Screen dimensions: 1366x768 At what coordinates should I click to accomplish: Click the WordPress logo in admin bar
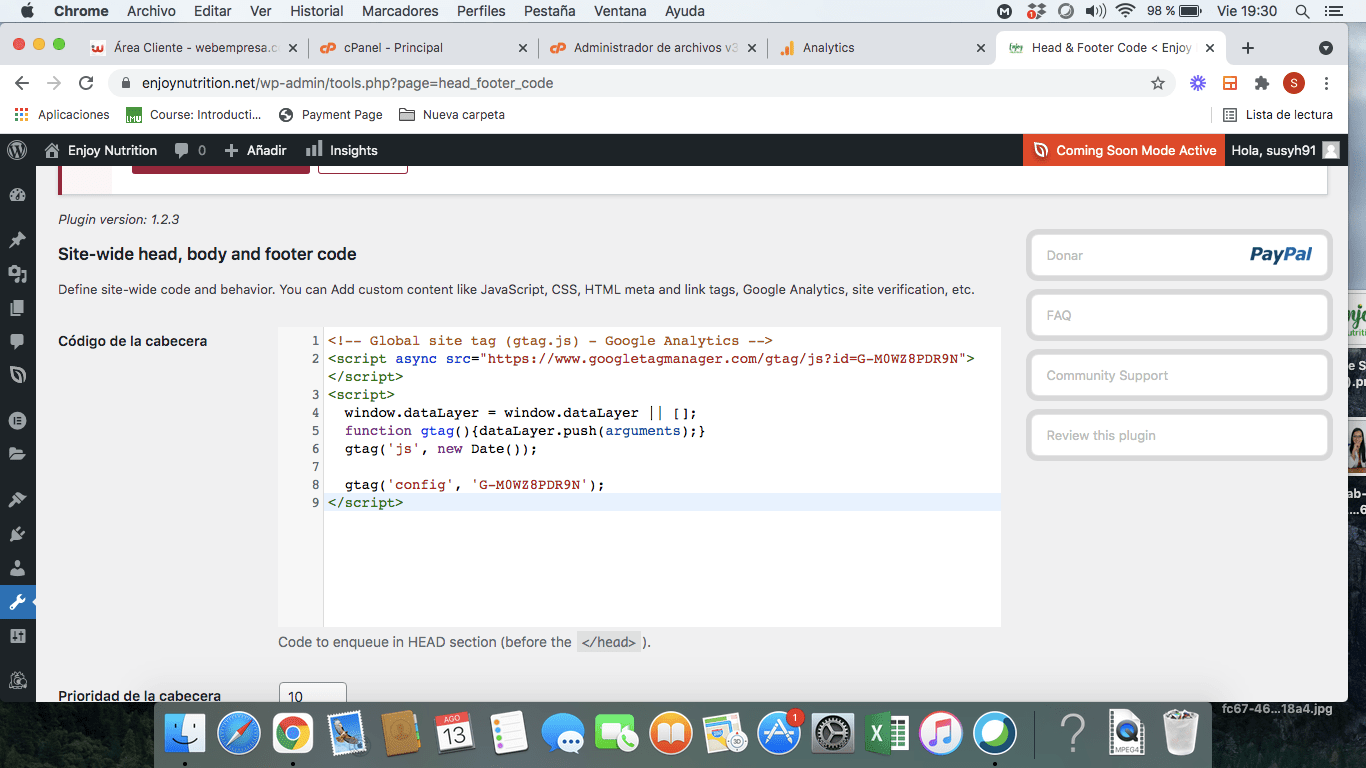17,150
